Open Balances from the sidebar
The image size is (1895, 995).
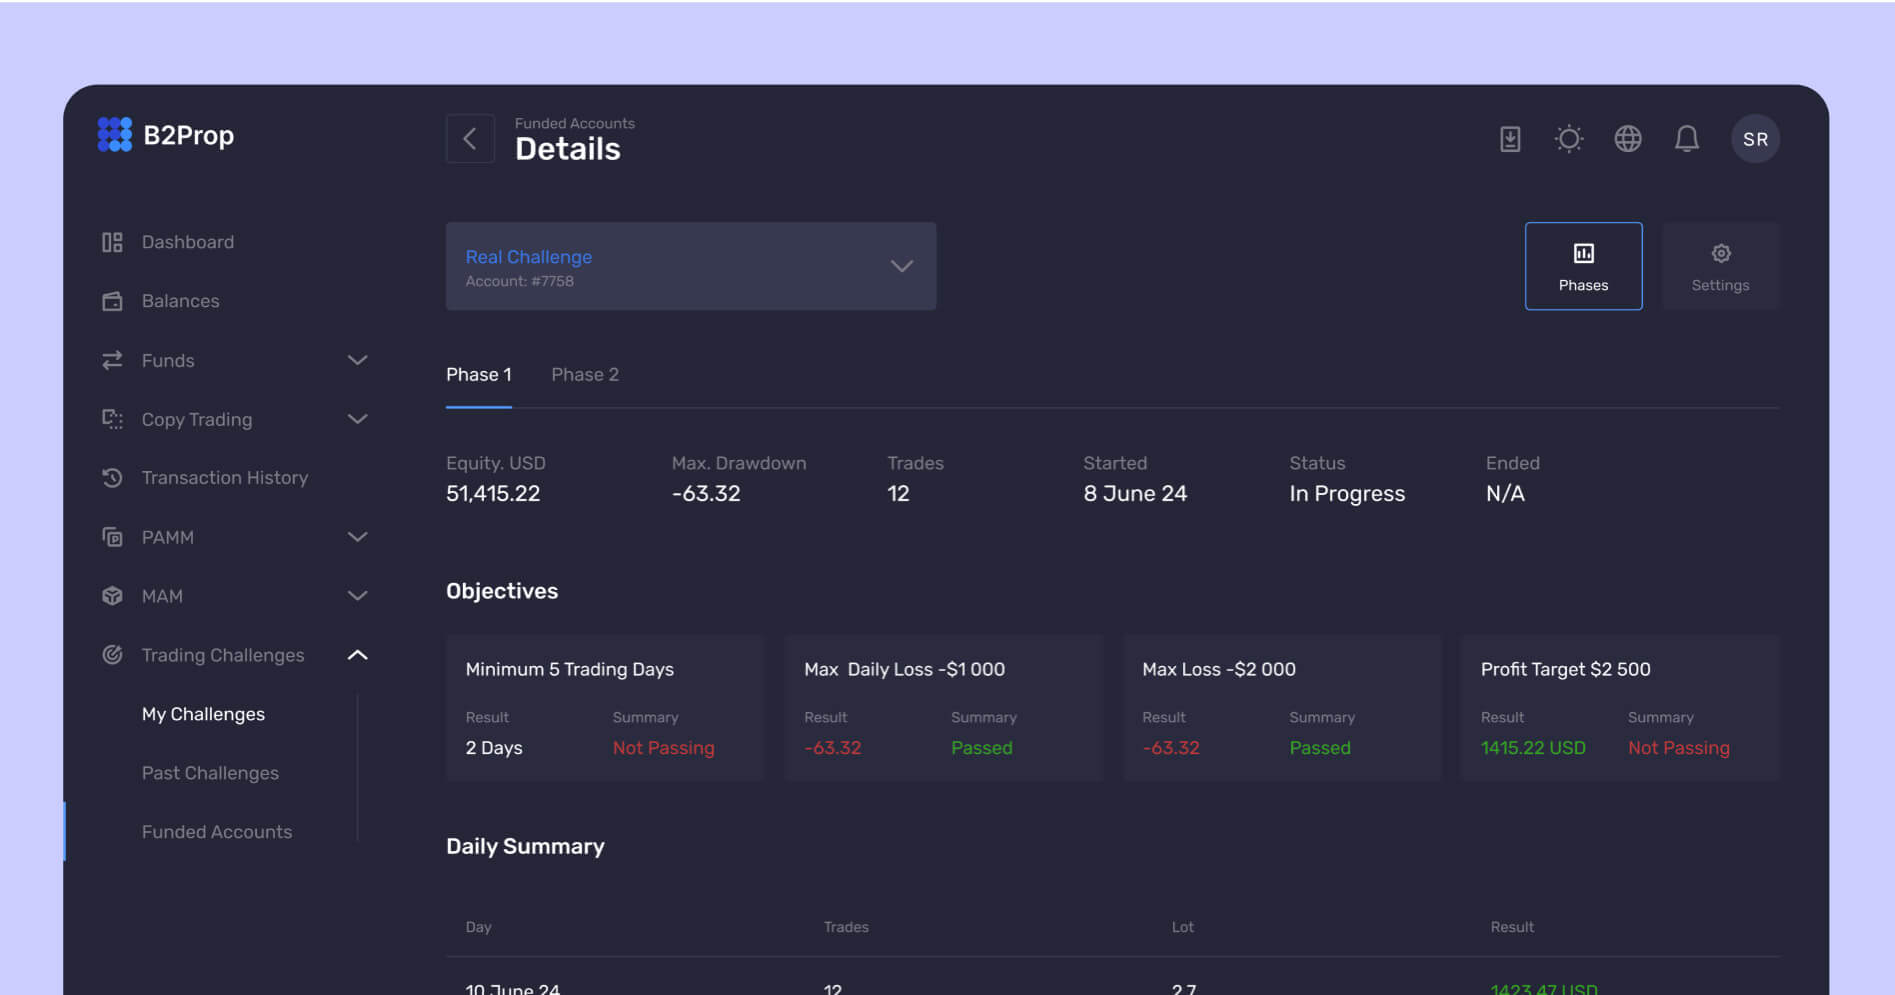tap(180, 301)
